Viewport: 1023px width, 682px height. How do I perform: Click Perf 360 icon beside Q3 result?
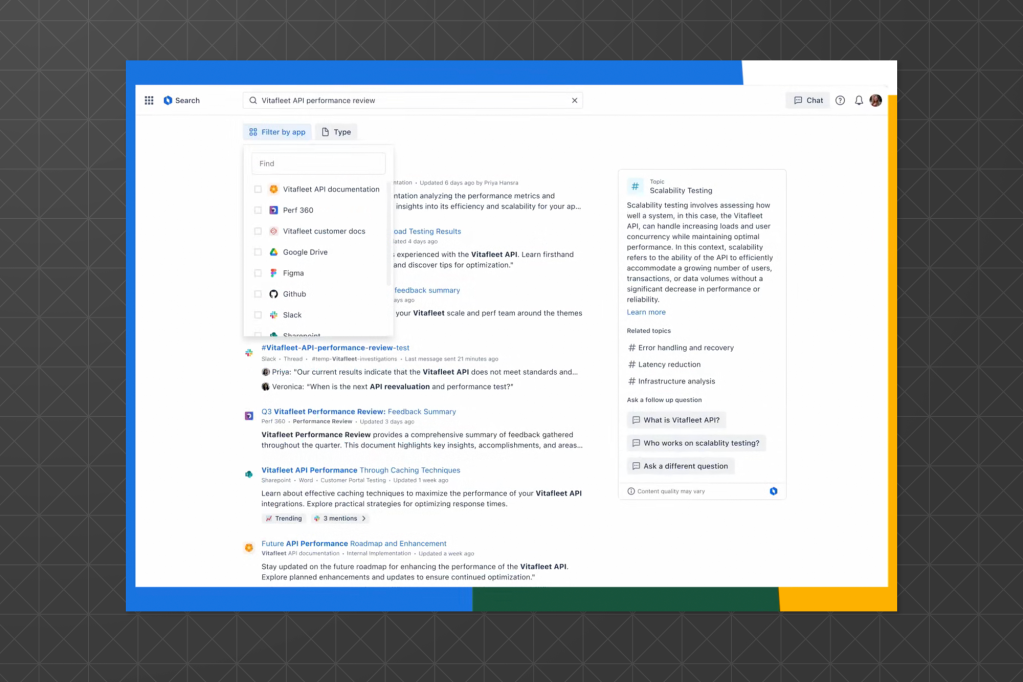[249, 416]
